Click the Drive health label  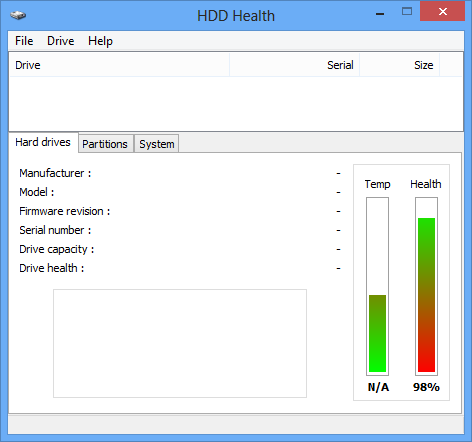[52, 268]
